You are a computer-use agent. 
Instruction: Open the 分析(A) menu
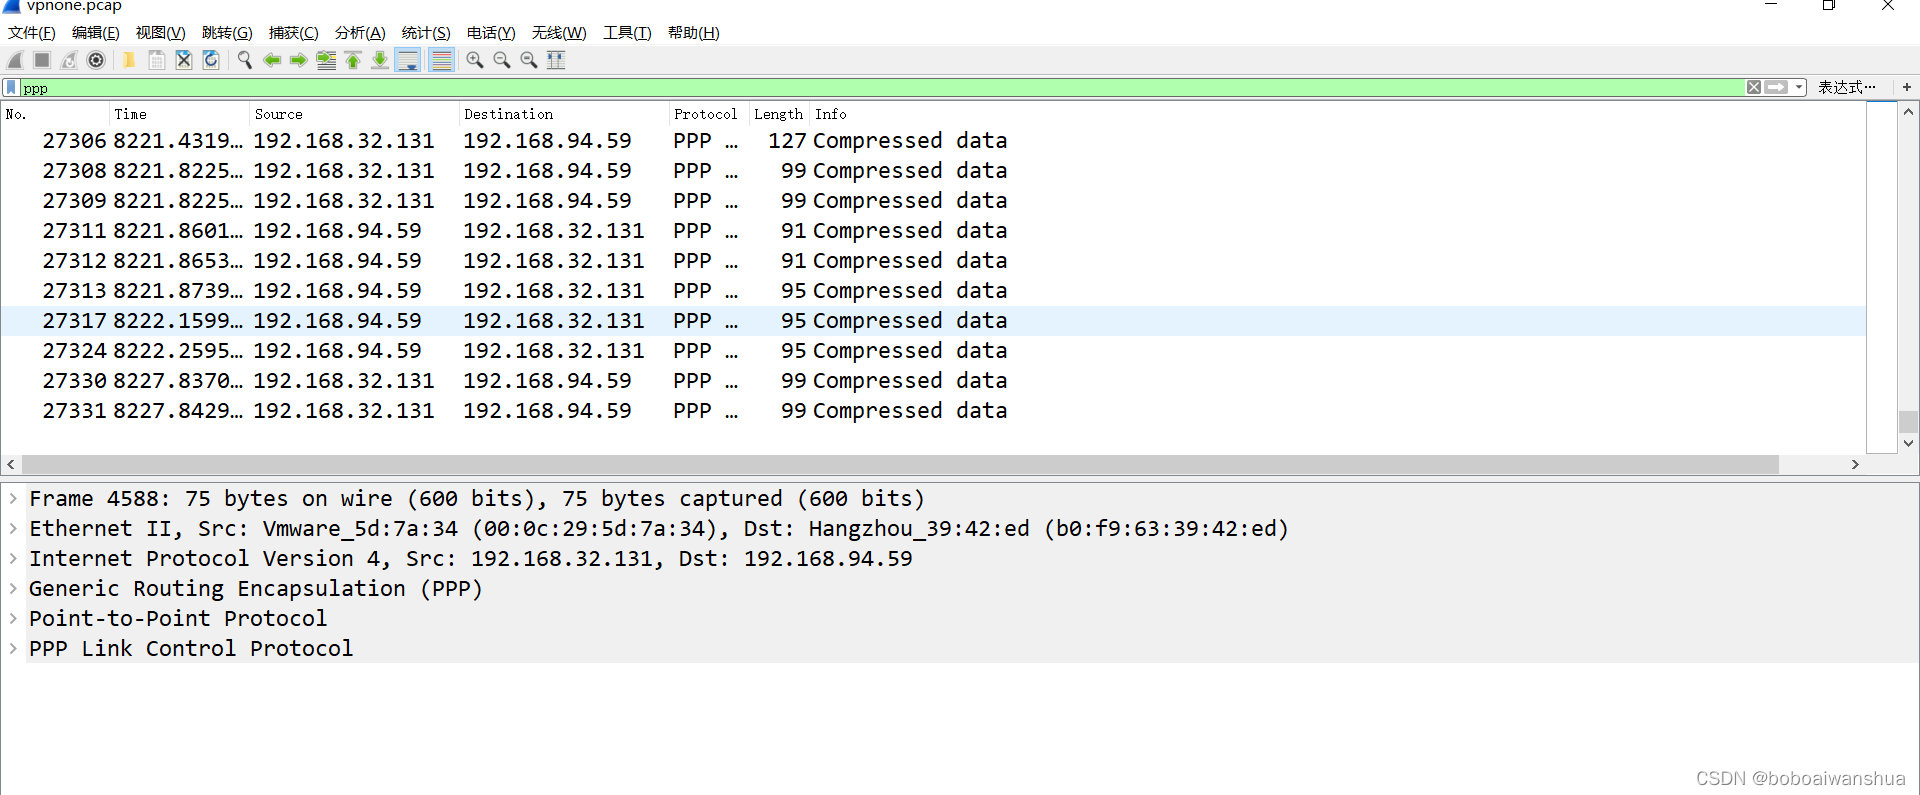coord(360,33)
